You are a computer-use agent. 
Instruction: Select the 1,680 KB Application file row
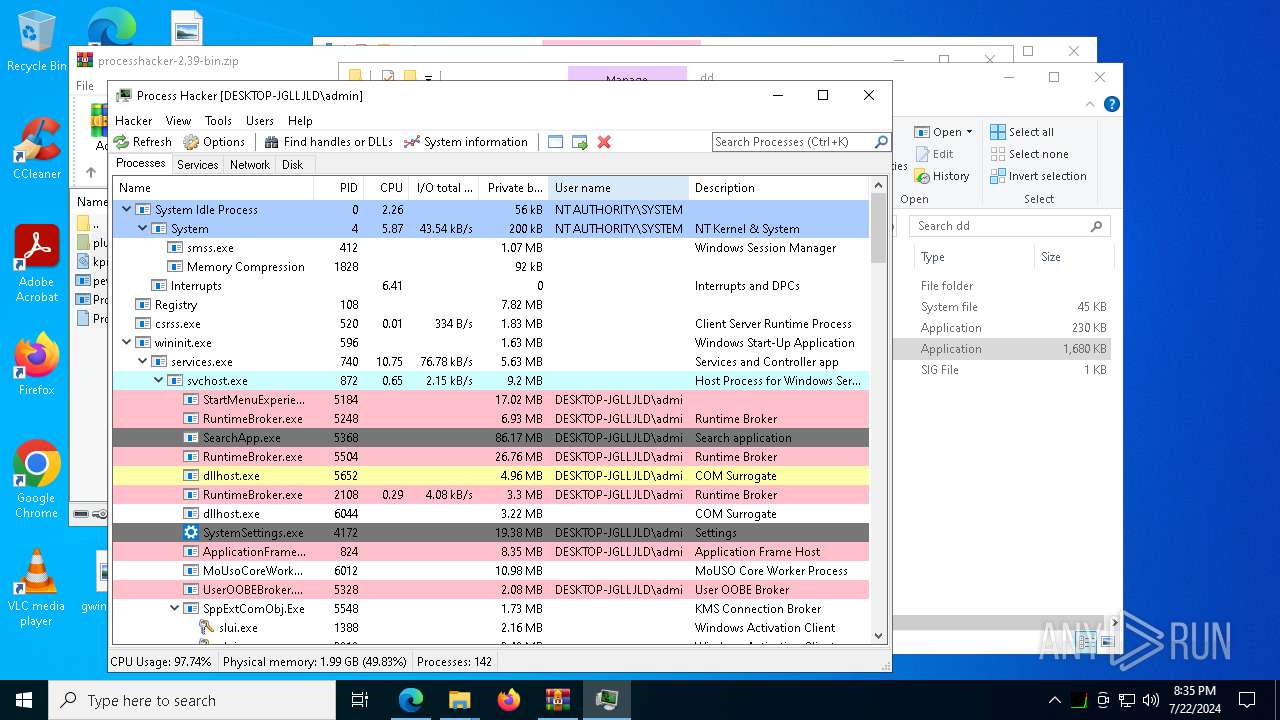1002,349
